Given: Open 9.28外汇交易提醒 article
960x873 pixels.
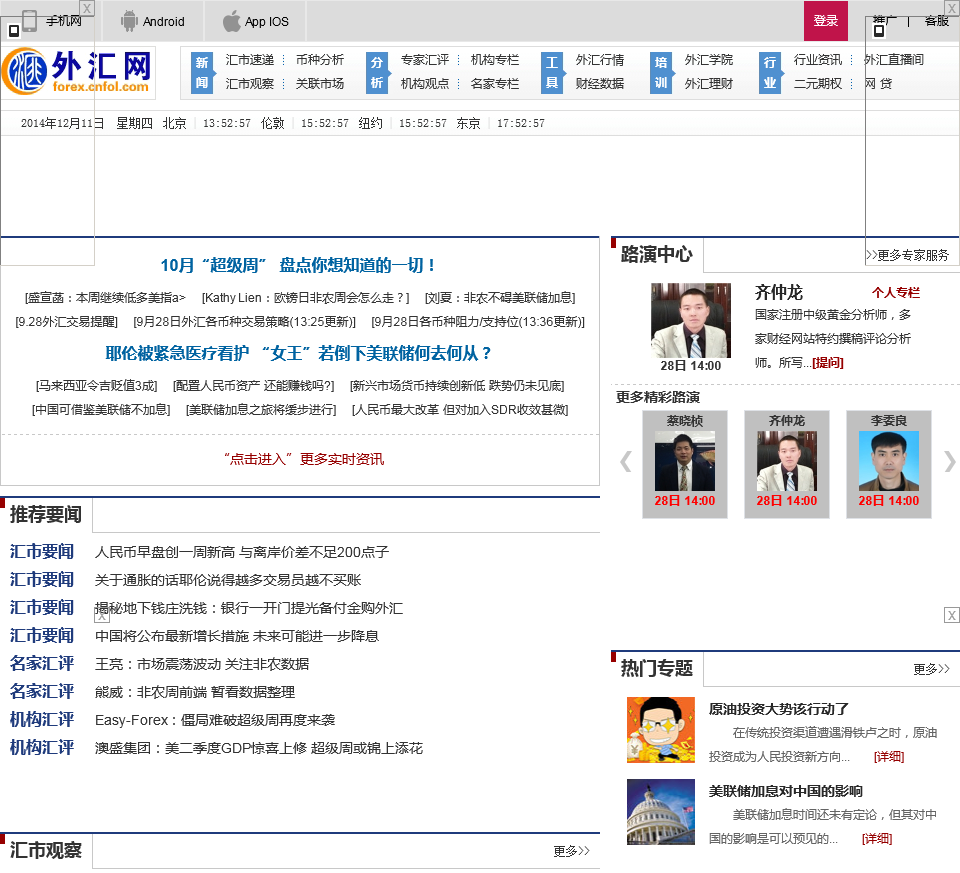Looking at the screenshot, I should [66, 322].
